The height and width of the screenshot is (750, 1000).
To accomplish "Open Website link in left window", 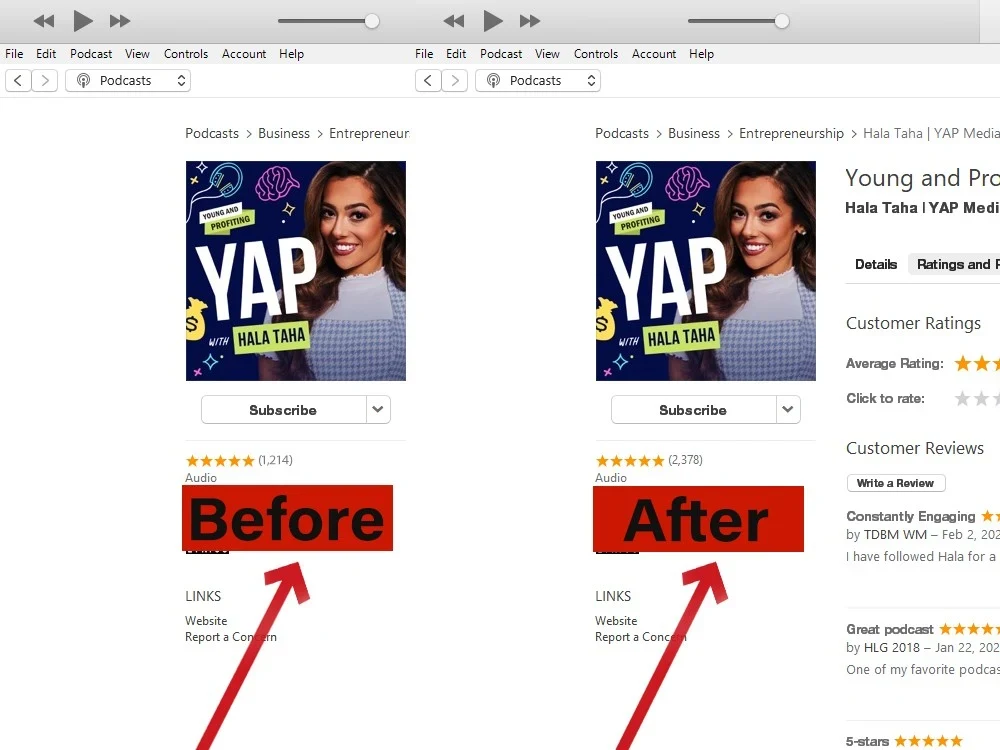I will [206, 621].
